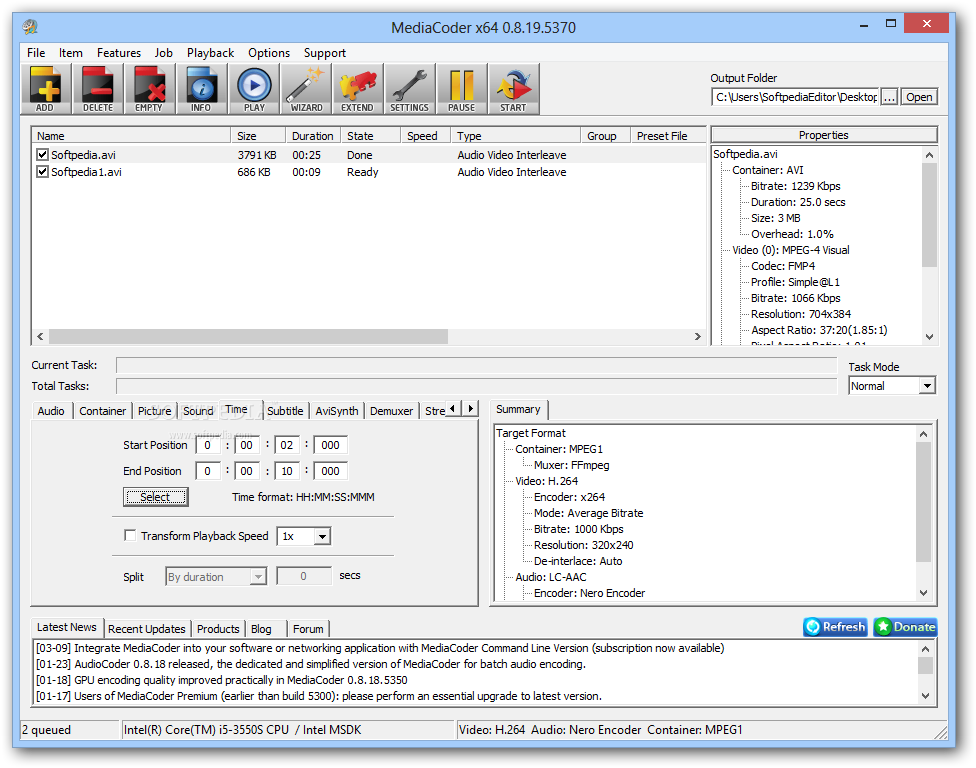Click the Refresh news button
976x768 pixels.
point(835,627)
